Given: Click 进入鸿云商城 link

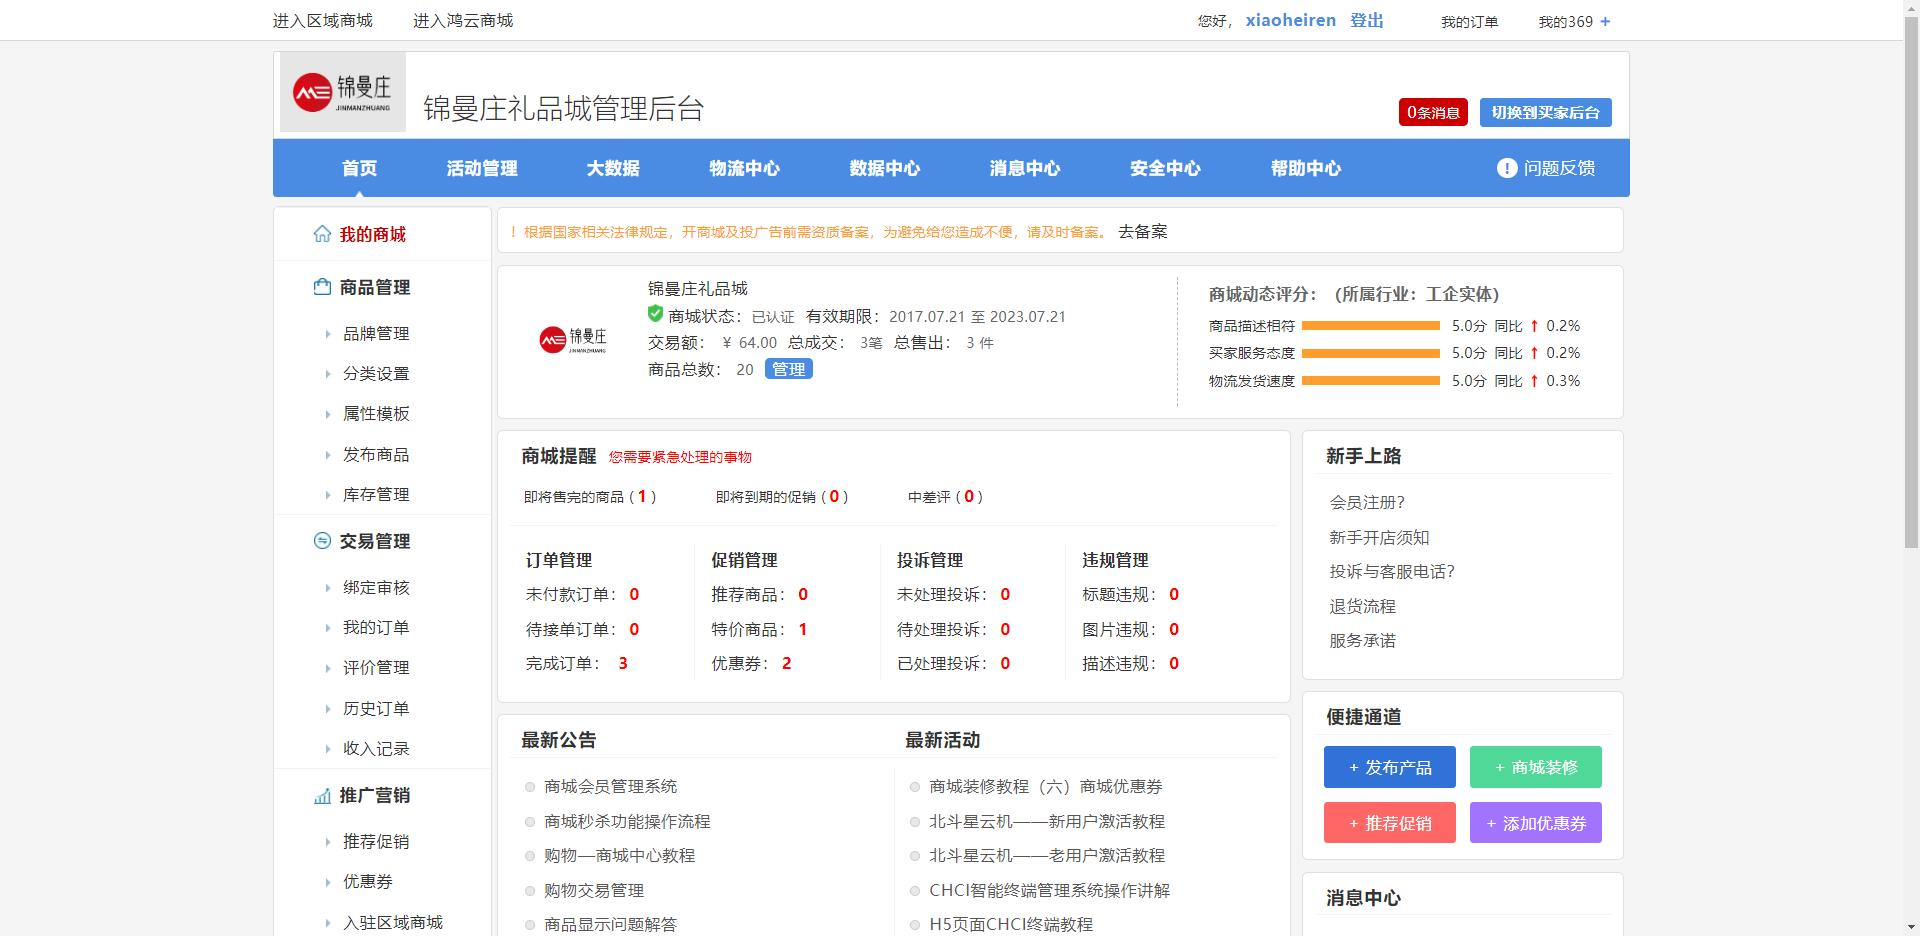Looking at the screenshot, I should click(x=463, y=20).
